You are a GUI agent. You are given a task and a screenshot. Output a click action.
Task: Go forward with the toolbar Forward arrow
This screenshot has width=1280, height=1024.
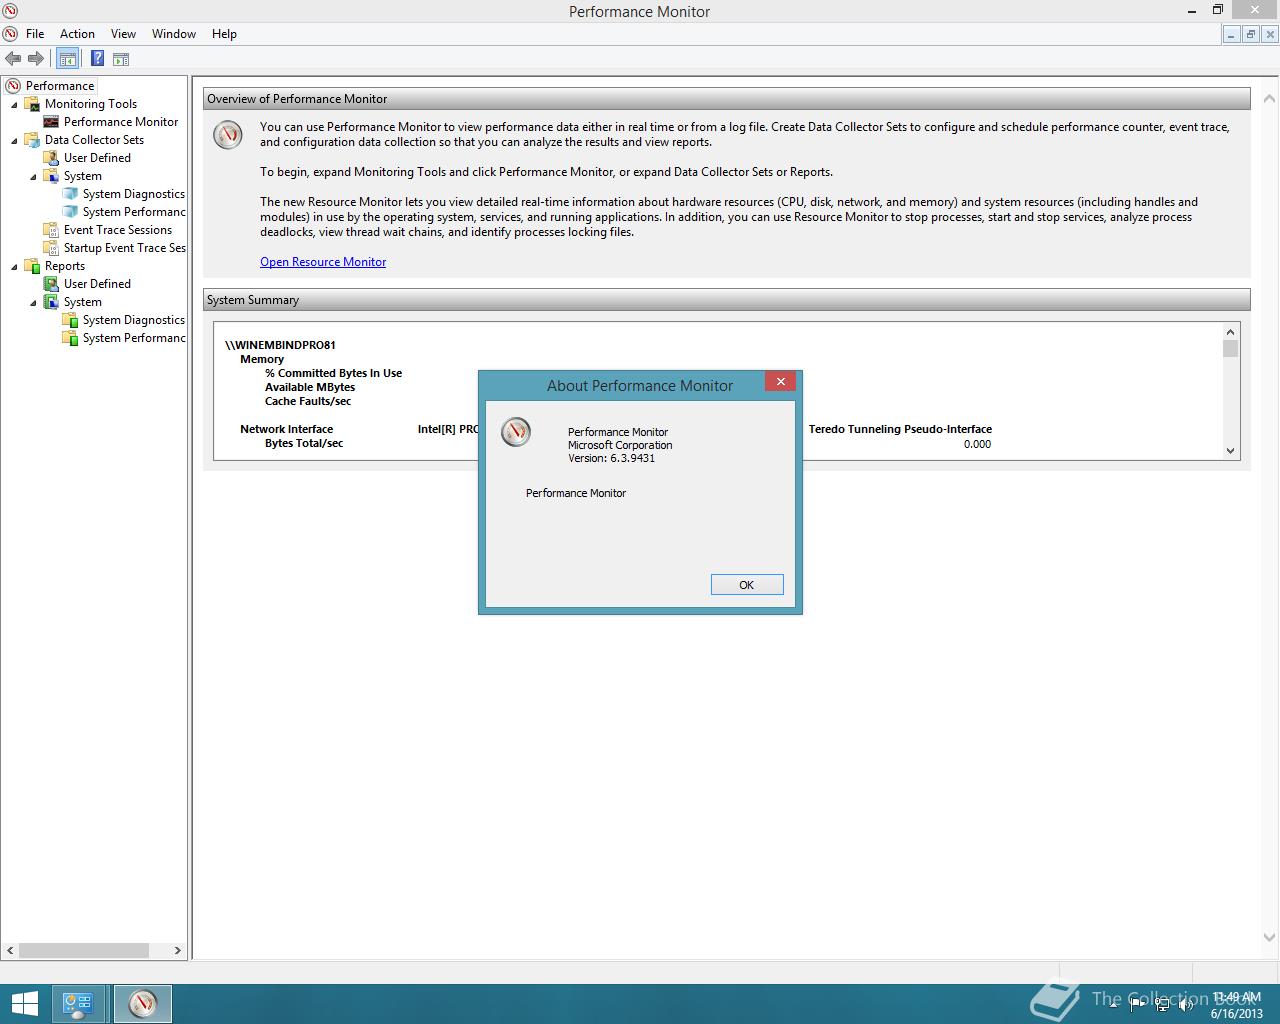point(36,59)
